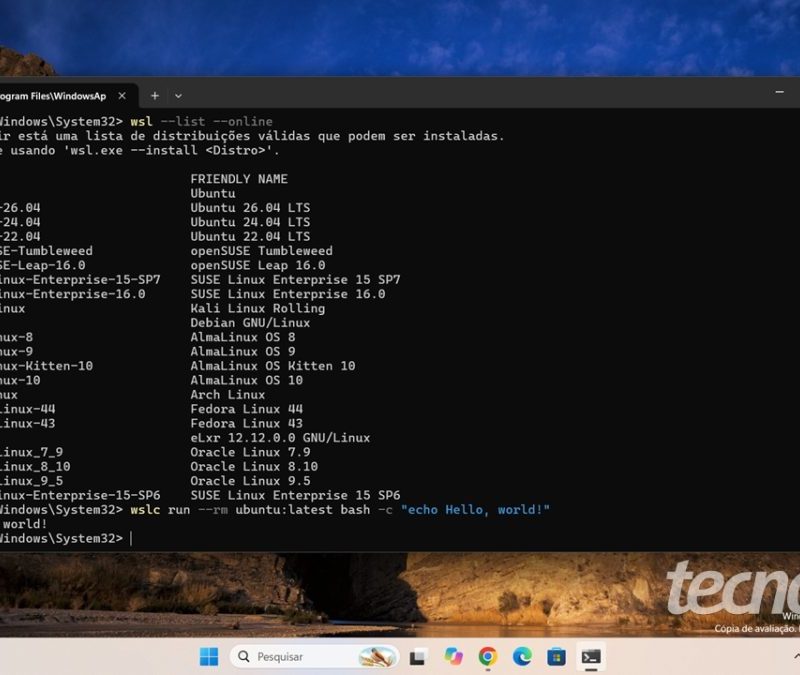Minimize the terminal window
Screen dimensions: 800x675
pyautogui.click(x=779, y=92)
